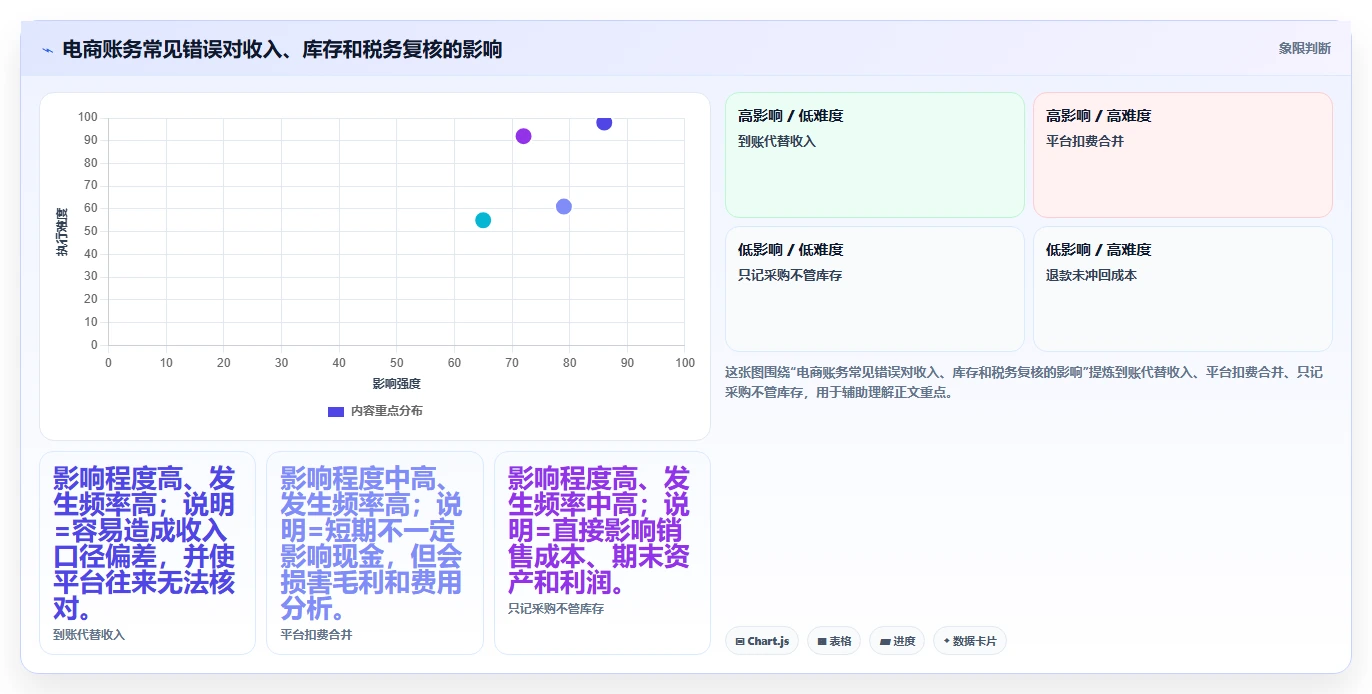Open the 低影响 / 低难度 quadrant card
Screen dimensions: 1372x694
pos(875,289)
